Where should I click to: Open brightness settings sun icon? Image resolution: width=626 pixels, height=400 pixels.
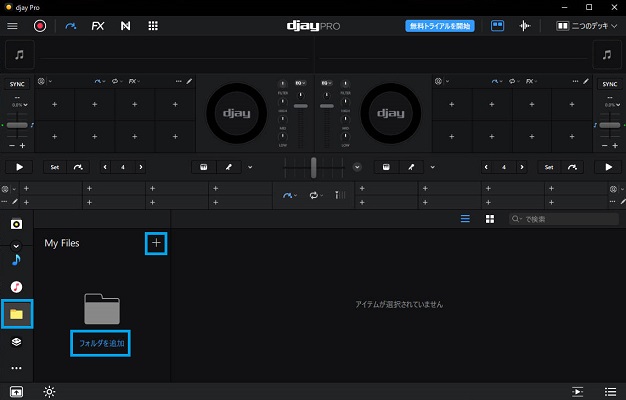point(49,392)
